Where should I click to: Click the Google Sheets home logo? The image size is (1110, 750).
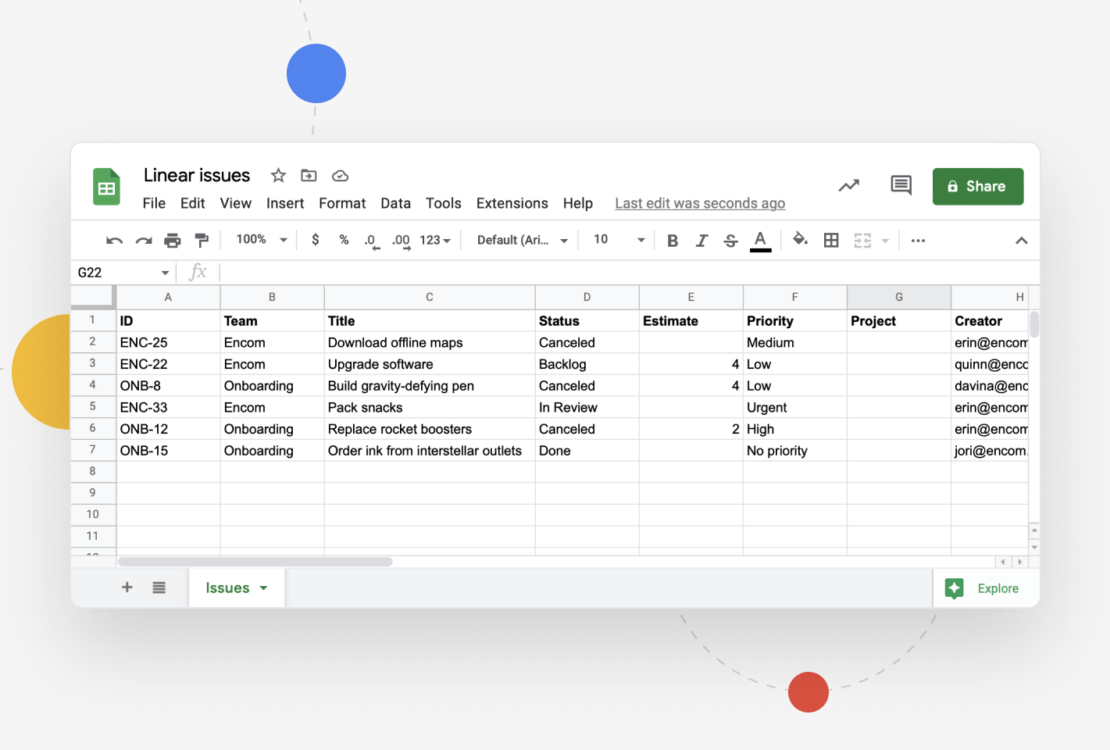coord(106,186)
